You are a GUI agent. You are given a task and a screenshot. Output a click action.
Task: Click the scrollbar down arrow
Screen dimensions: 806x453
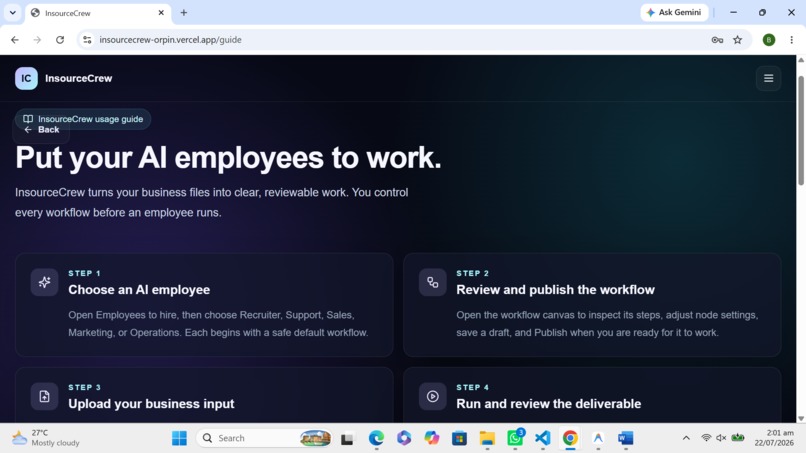(x=801, y=419)
